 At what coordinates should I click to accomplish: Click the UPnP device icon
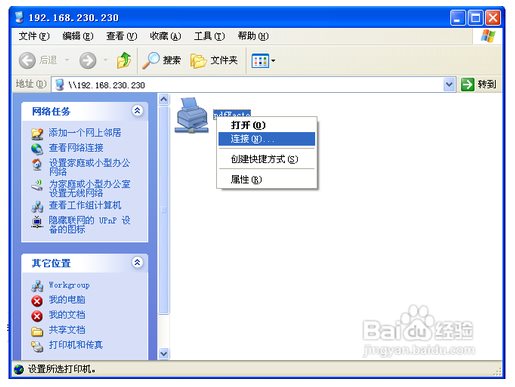click(37, 222)
